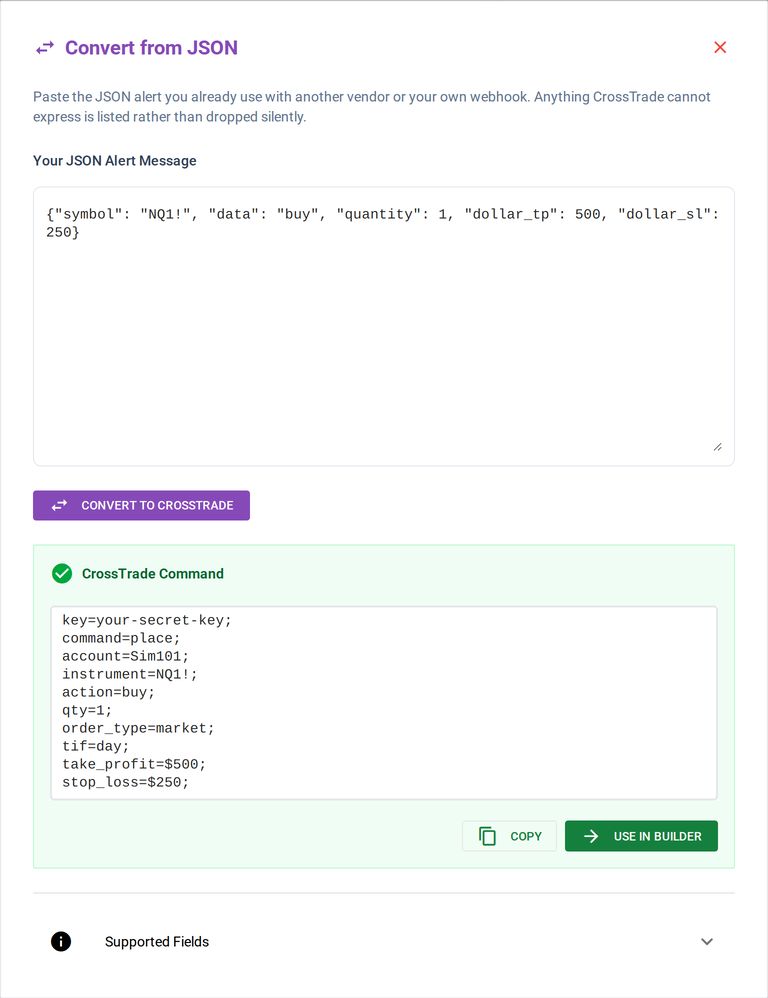Click the 'account=Sim101;' line

[125, 656]
